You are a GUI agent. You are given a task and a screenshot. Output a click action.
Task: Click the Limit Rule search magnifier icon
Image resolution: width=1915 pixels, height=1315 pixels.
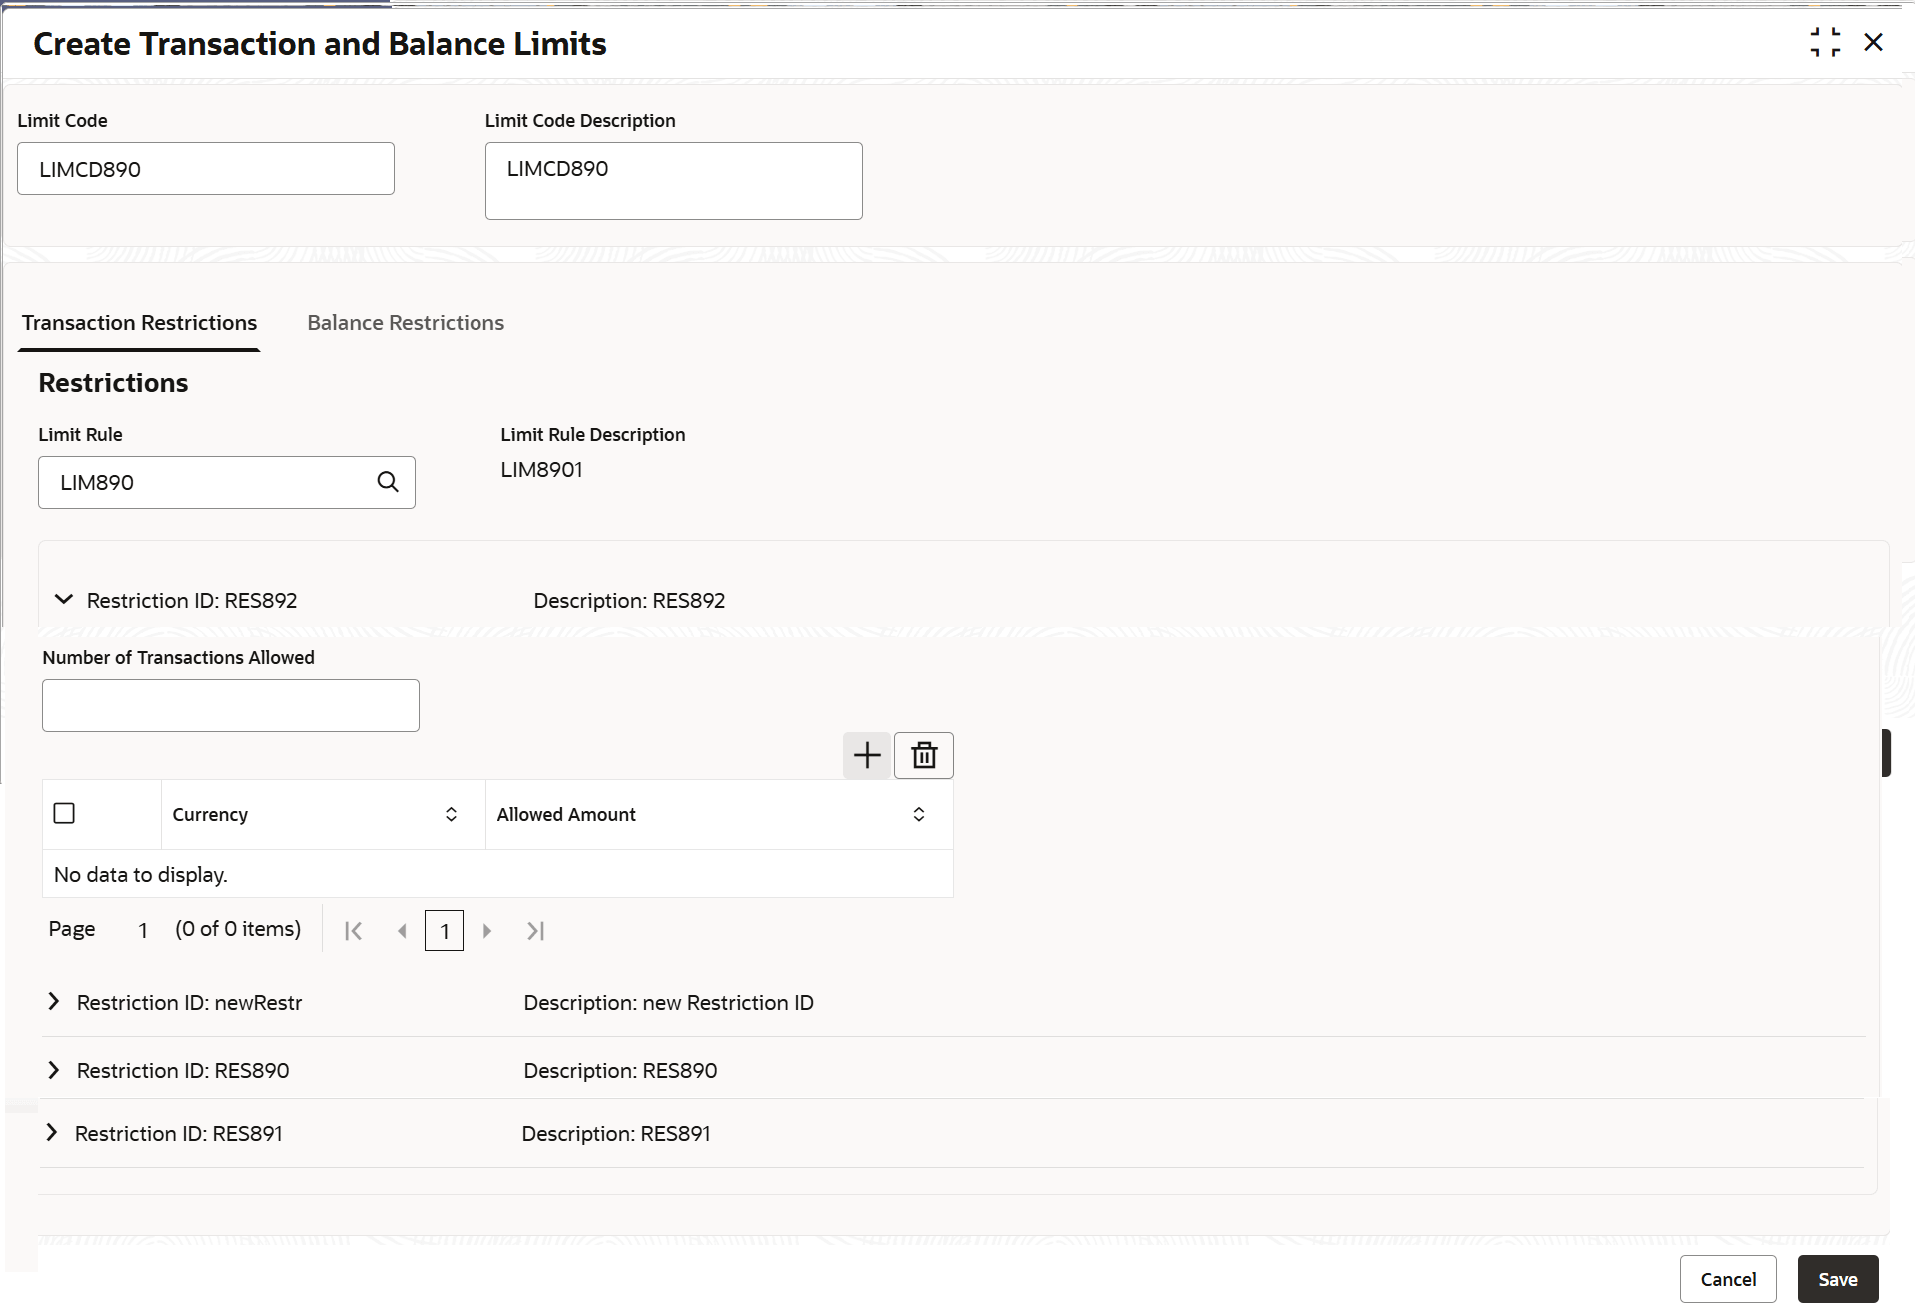pos(388,482)
